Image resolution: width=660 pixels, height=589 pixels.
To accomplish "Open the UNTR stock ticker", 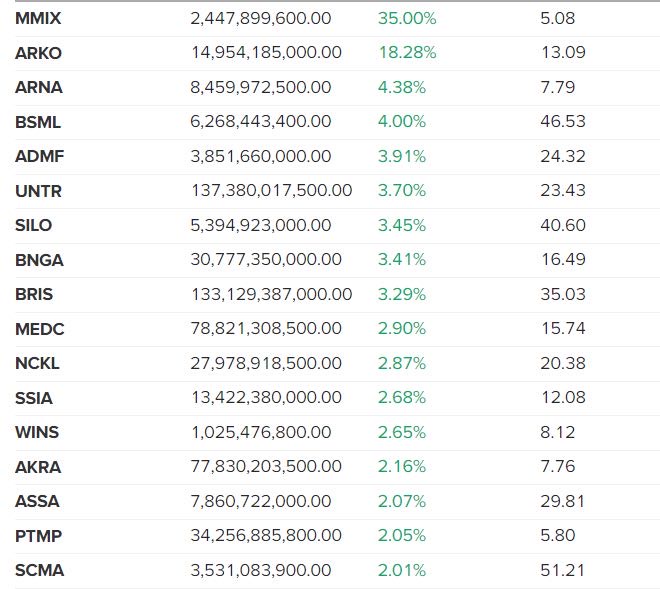I will [38, 191].
